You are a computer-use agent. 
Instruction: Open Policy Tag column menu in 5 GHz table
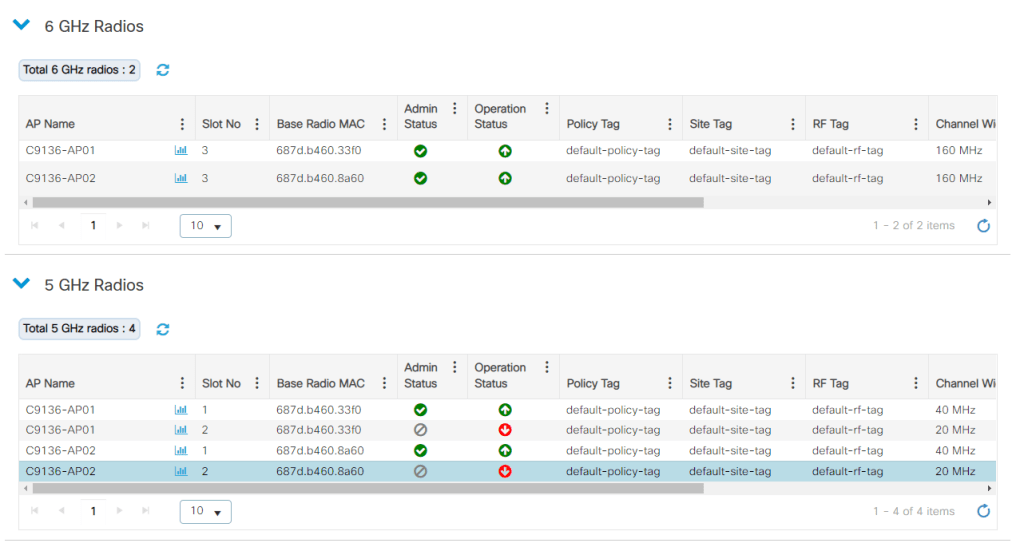670,383
